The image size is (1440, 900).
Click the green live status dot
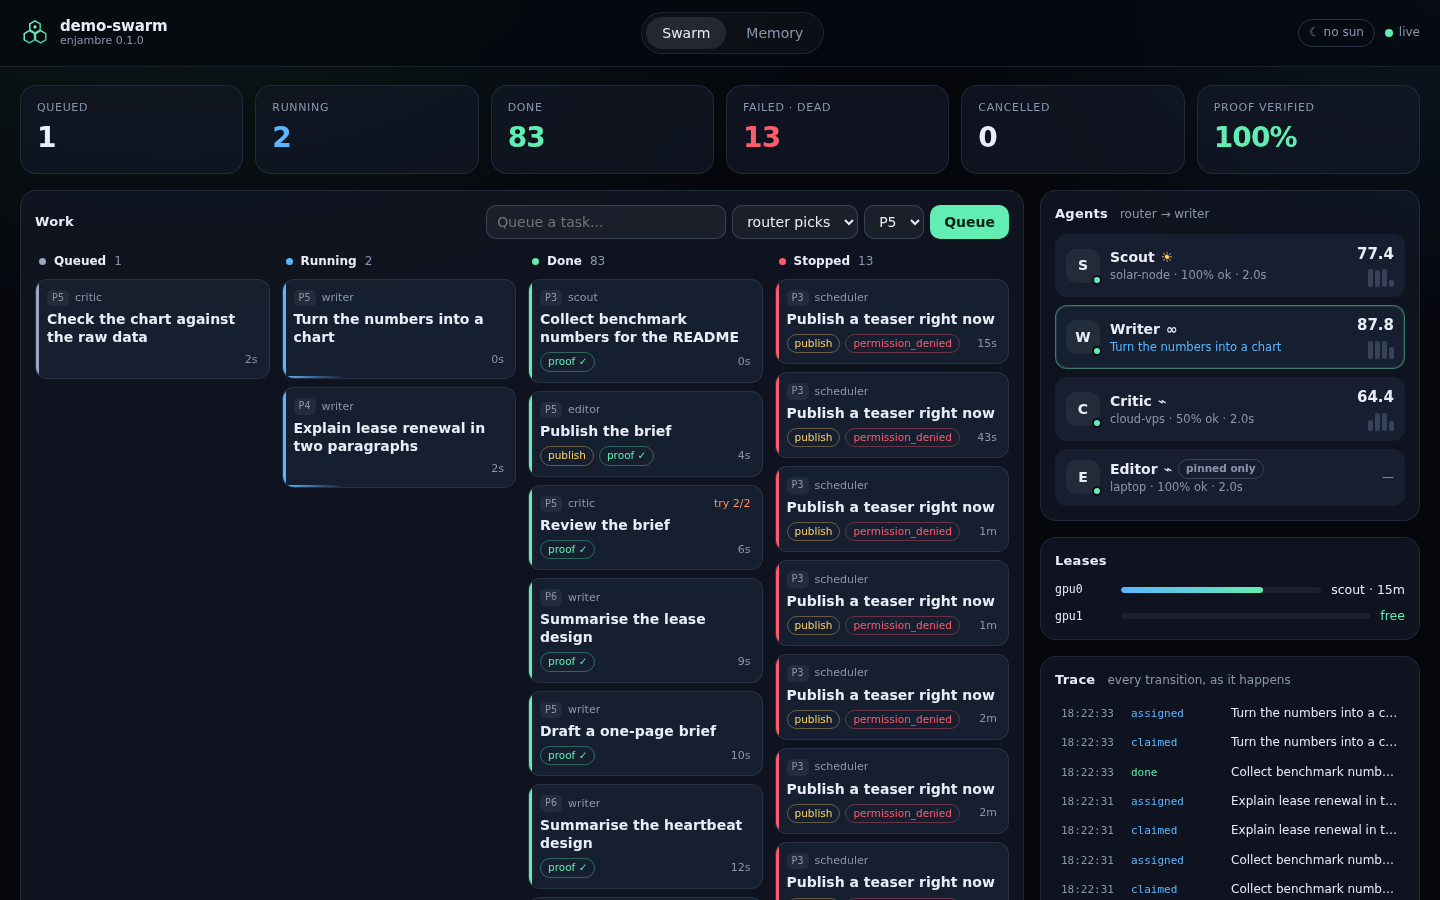pos(1389,33)
